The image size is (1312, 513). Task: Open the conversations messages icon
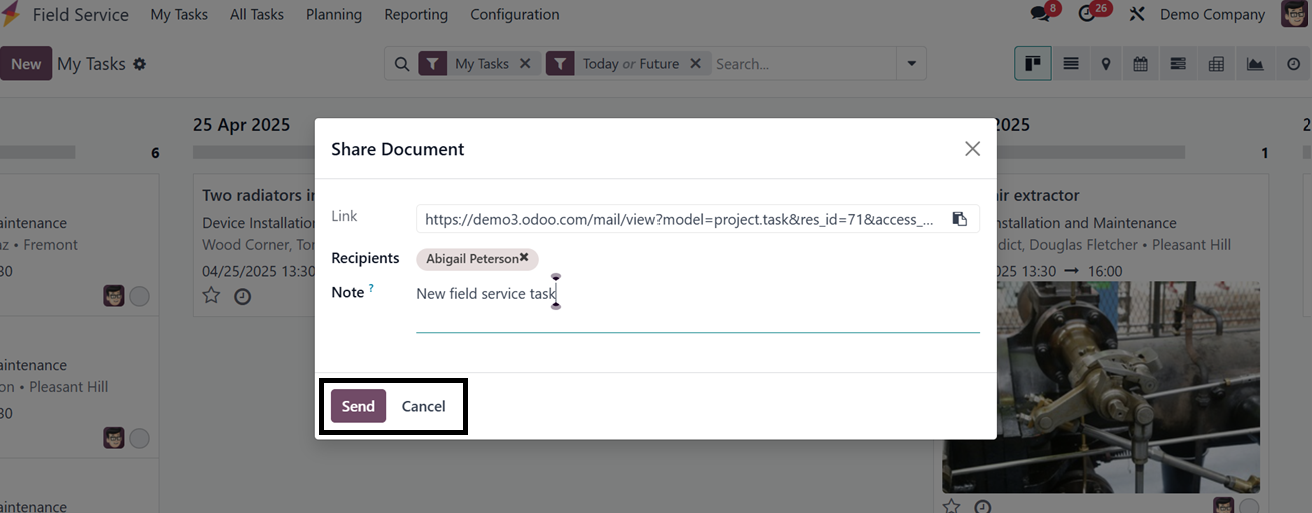coord(1041,14)
